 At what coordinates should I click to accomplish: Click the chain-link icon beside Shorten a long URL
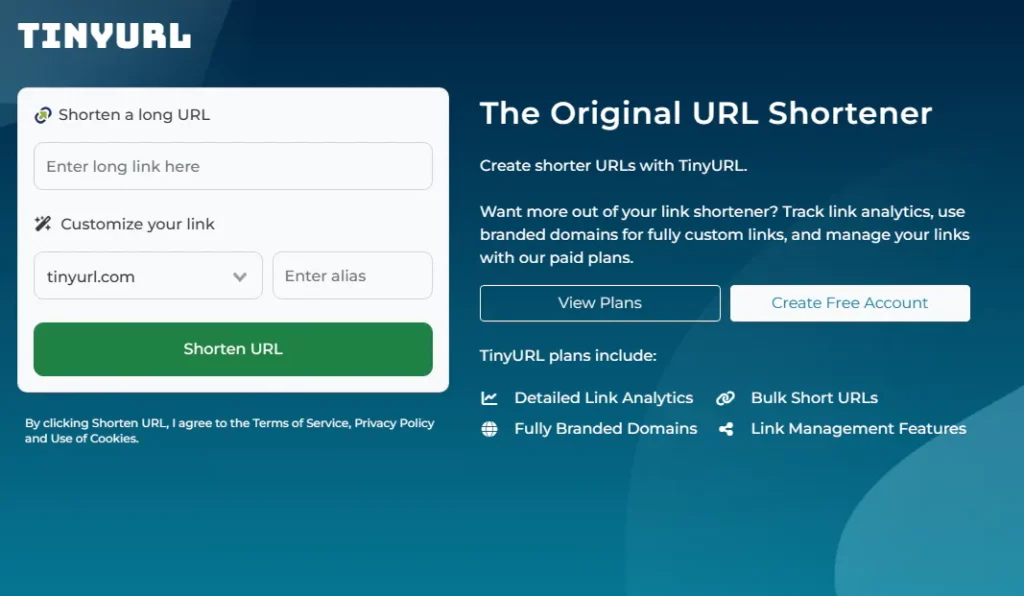[x=42, y=115]
